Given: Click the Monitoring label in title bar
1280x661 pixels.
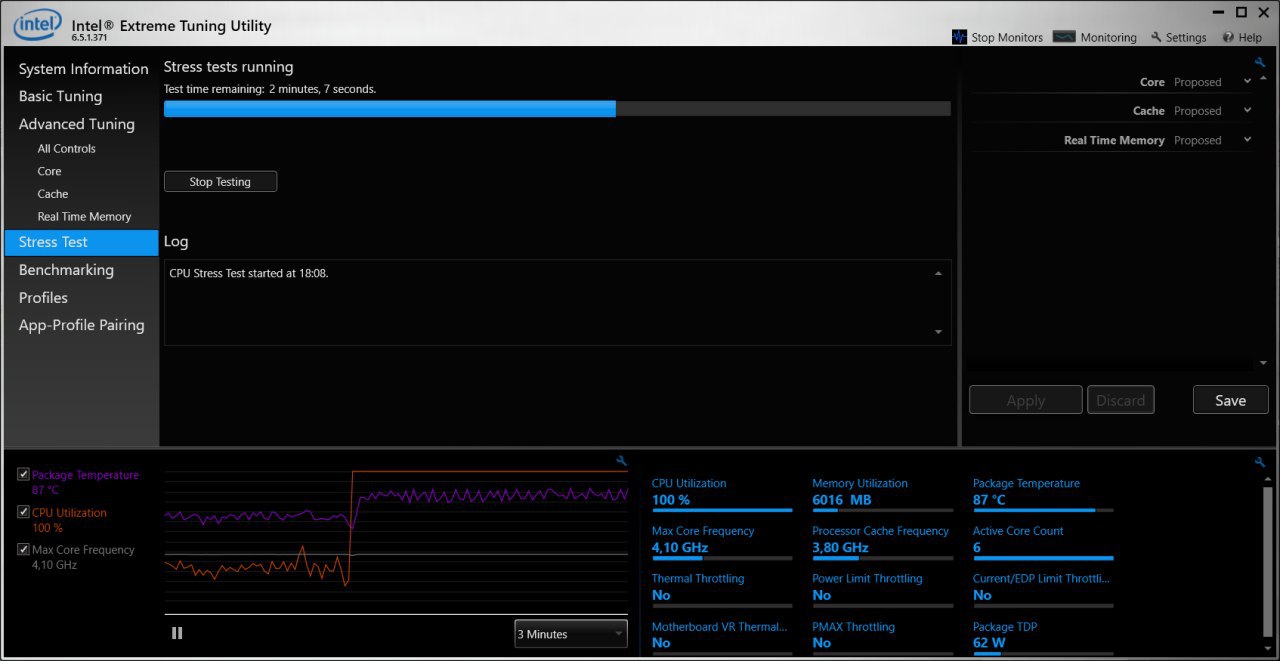Looking at the screenshot, I should coord(1108,37).
